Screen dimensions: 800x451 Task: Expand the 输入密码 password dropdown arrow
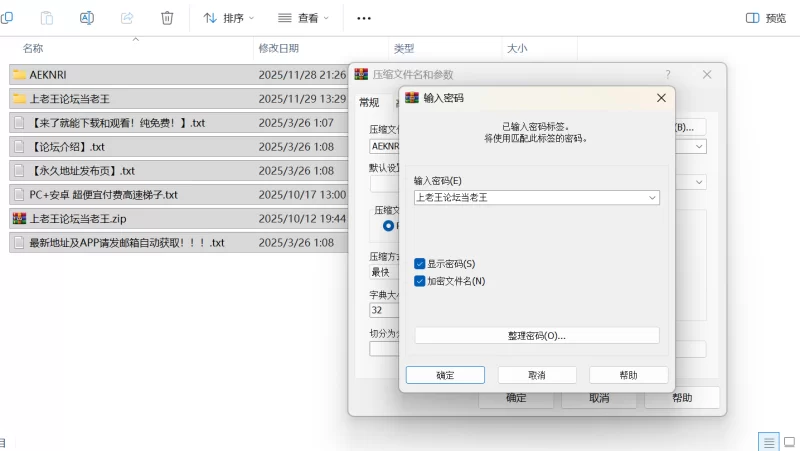point(653,198)
